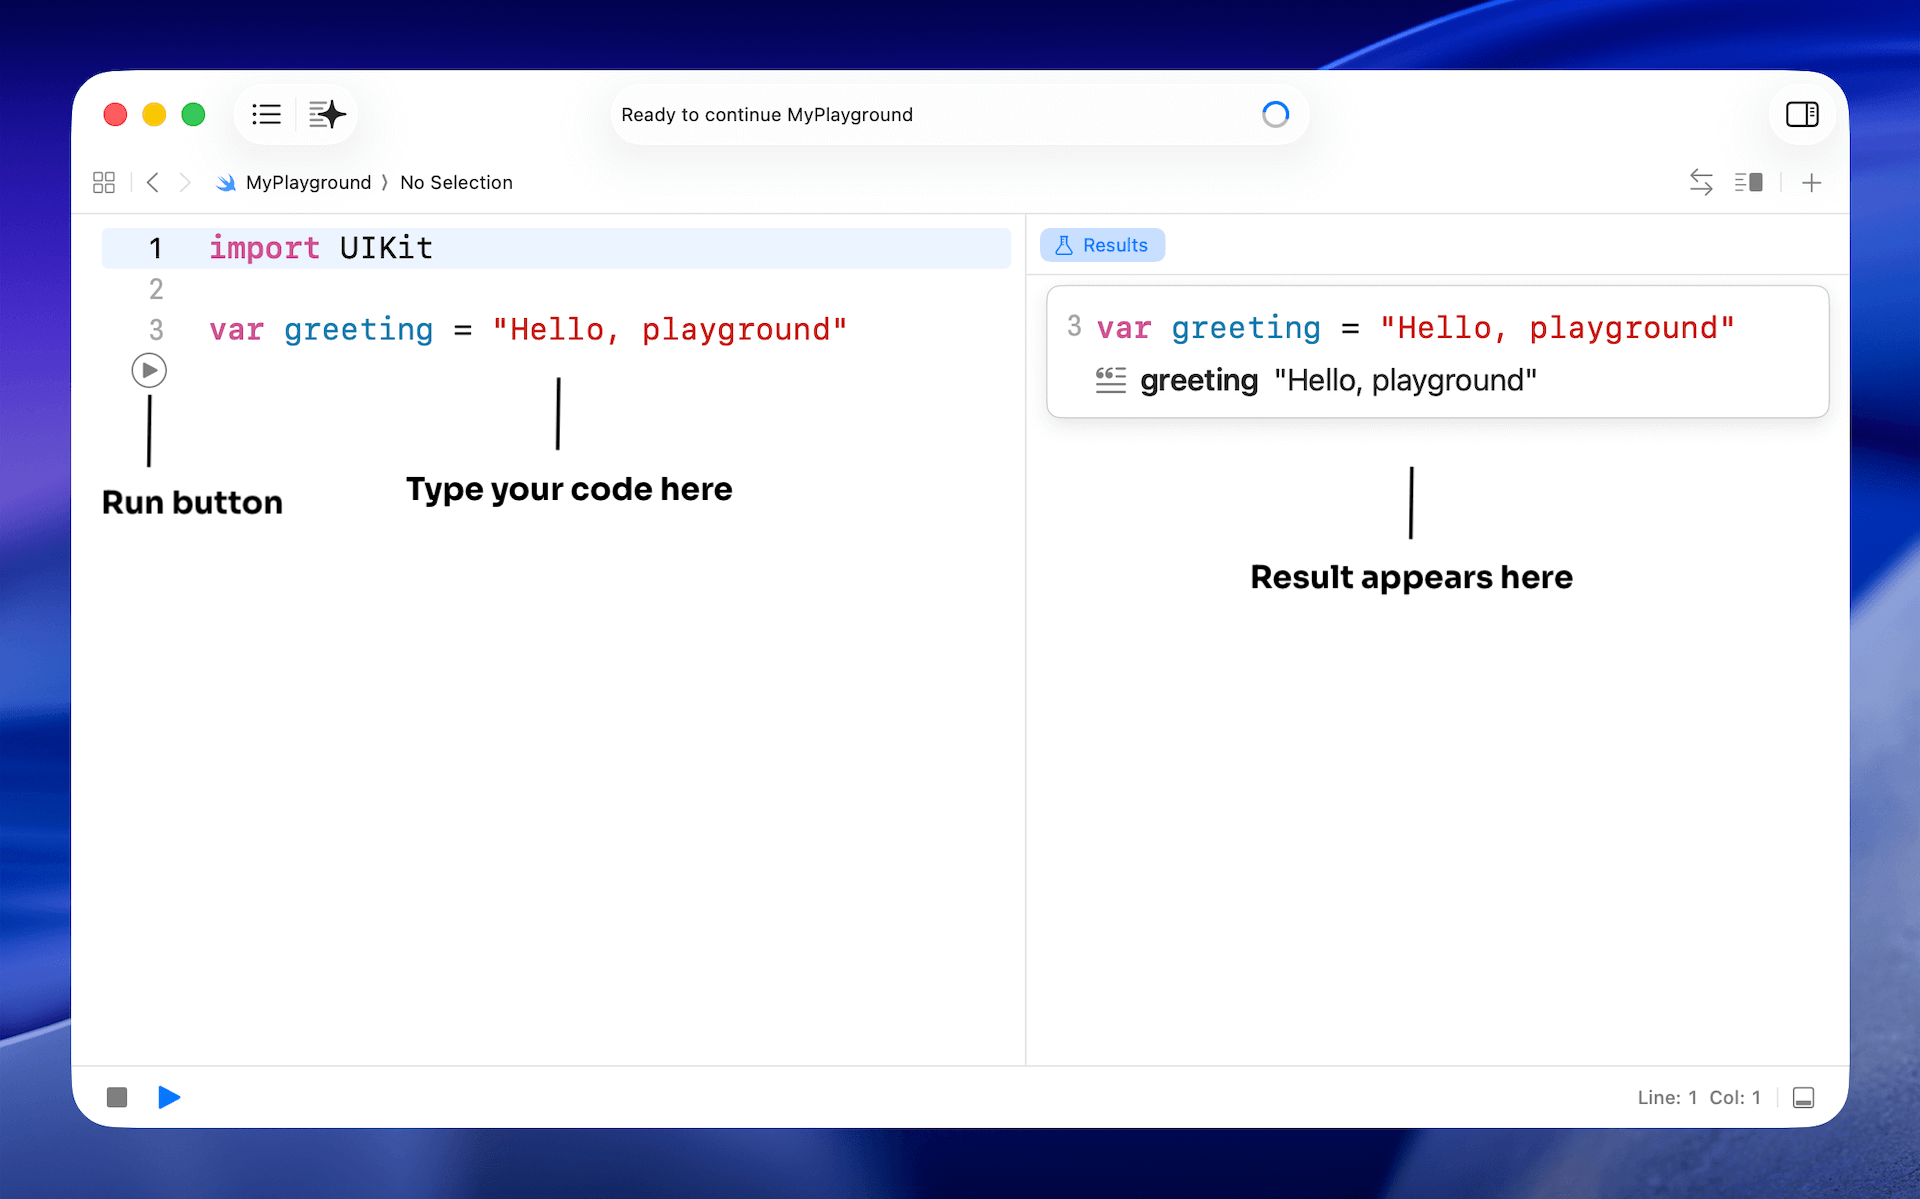Add a new editor with plus icon
The height and width of the screenshot is (1199, 1920).
tap(1811, 182)
